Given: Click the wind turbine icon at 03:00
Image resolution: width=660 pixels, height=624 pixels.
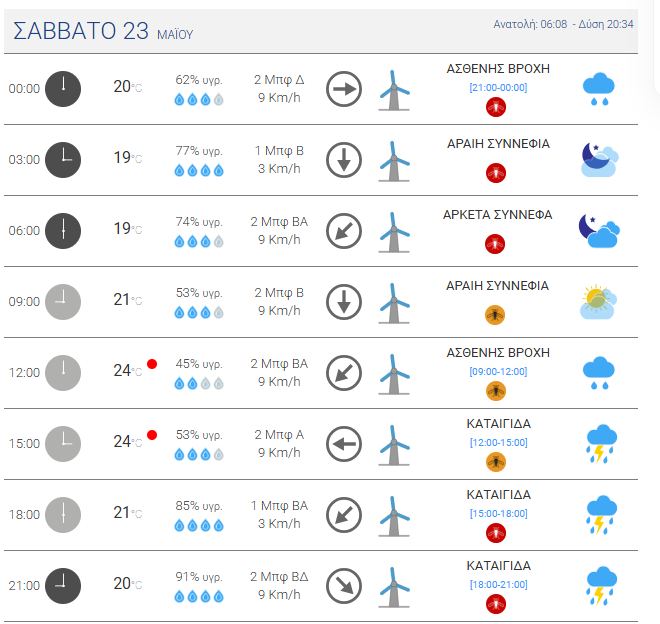Looking at the screenshot, I should click(394, 161).
